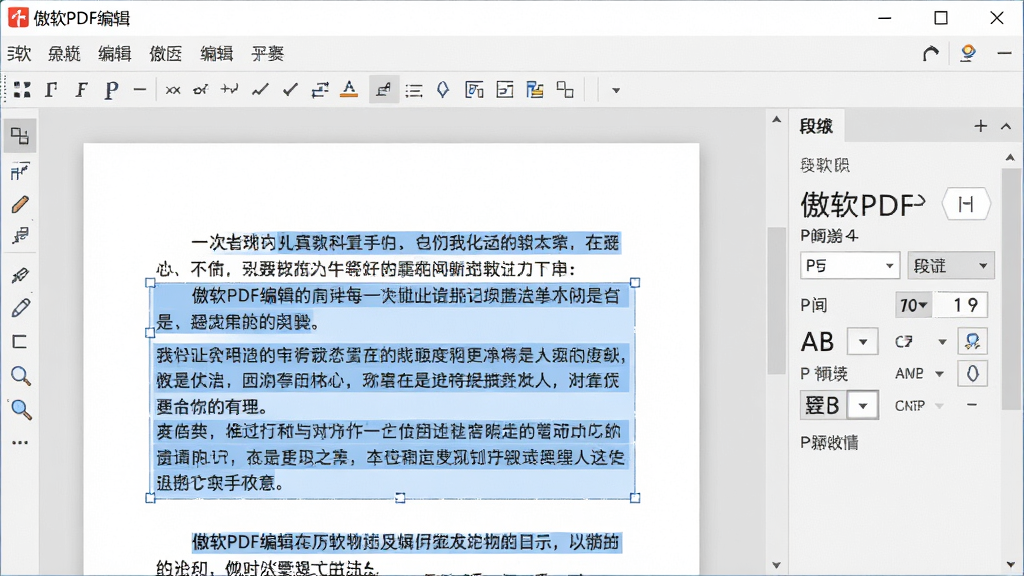1024x576 pixels.
Task: Toggle the B style button in panel
Action: click(823, 406)
